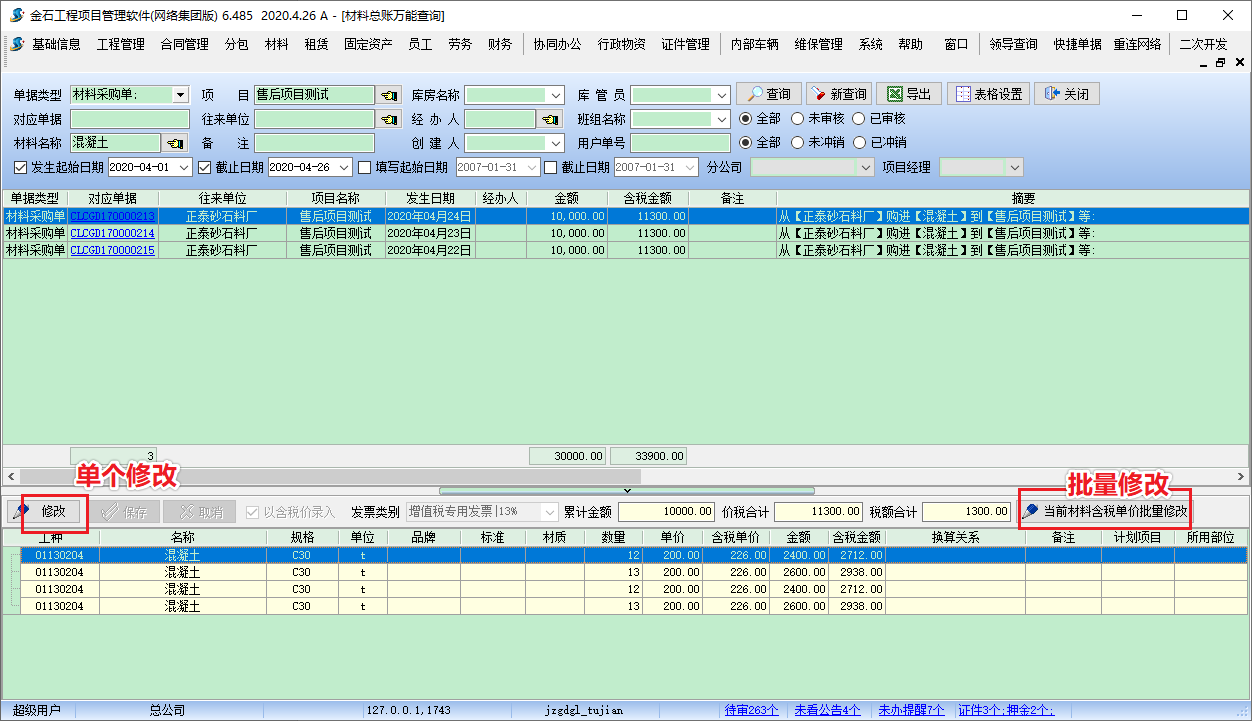This screenshot has height=721, width=1252.
Task: Click the 查询 magnifier search button
Action: pyautogui.click(x=768, y=94)
